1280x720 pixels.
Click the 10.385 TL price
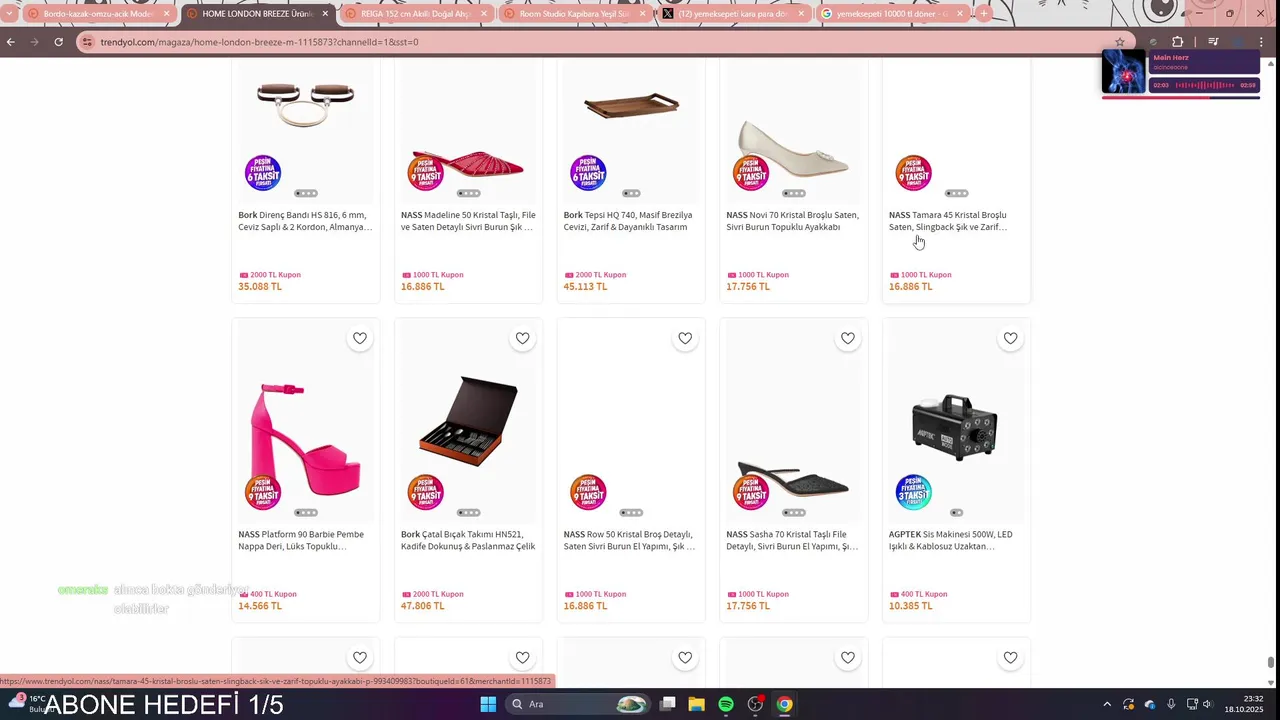[910, 606]
